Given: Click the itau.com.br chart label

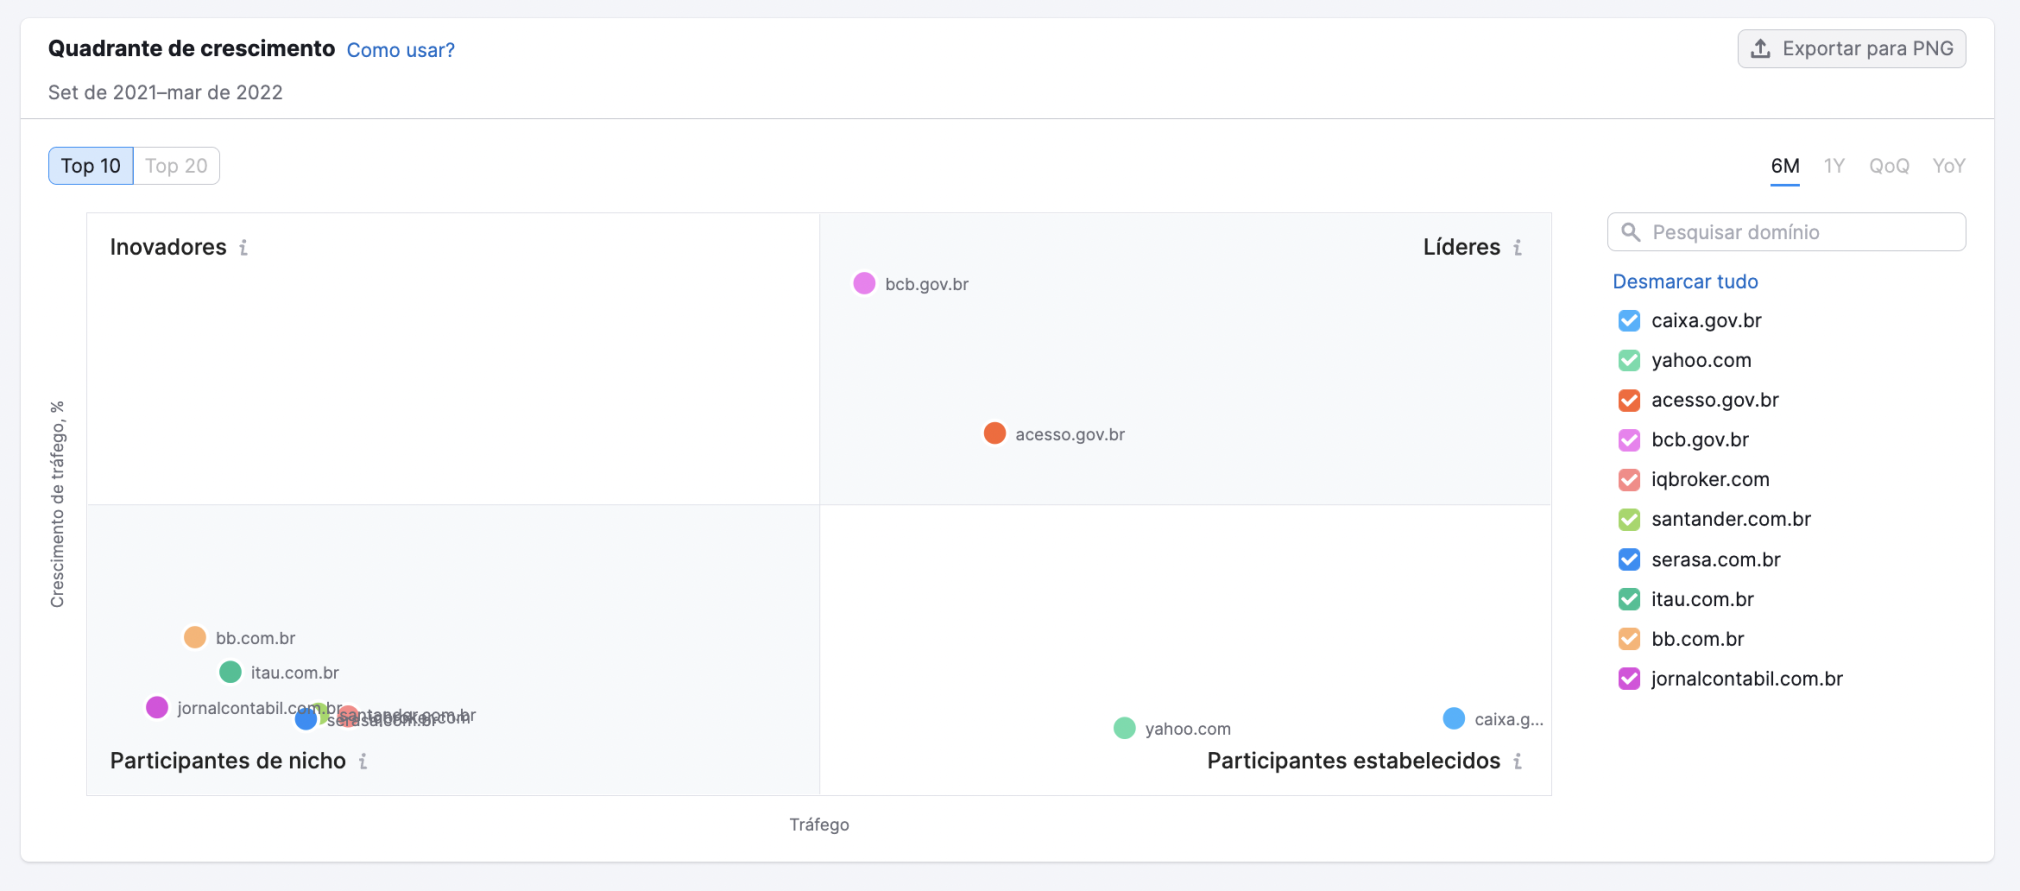Looking at the screenshot, I should pos(295,673).
